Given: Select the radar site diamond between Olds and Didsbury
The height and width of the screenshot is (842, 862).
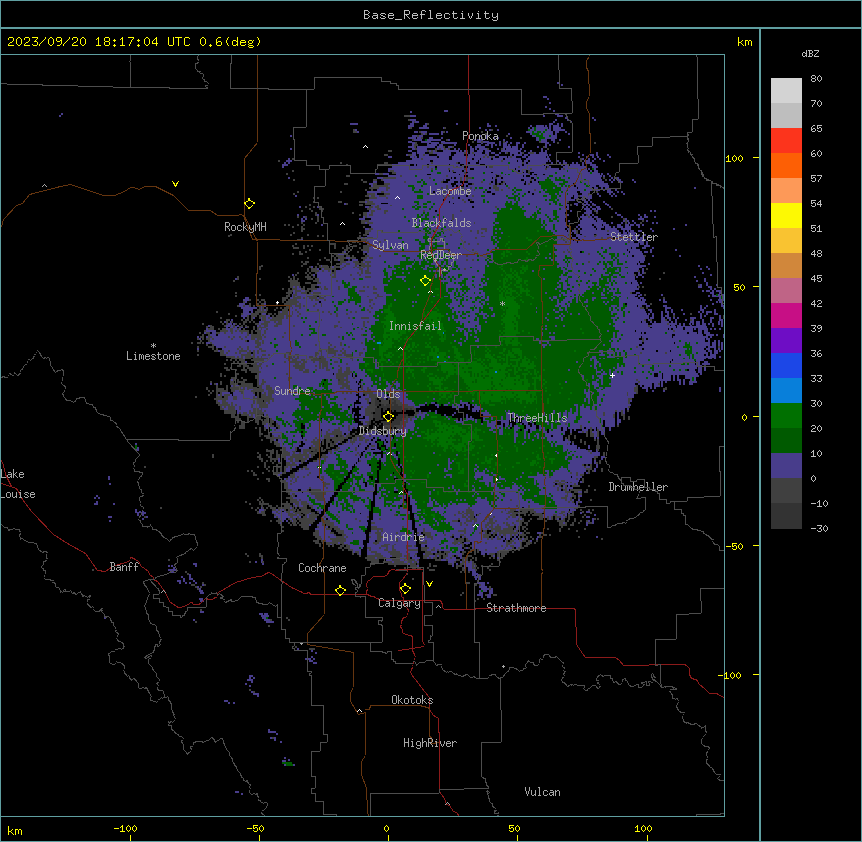Looking at the screenshot, I should pos(389,417).
